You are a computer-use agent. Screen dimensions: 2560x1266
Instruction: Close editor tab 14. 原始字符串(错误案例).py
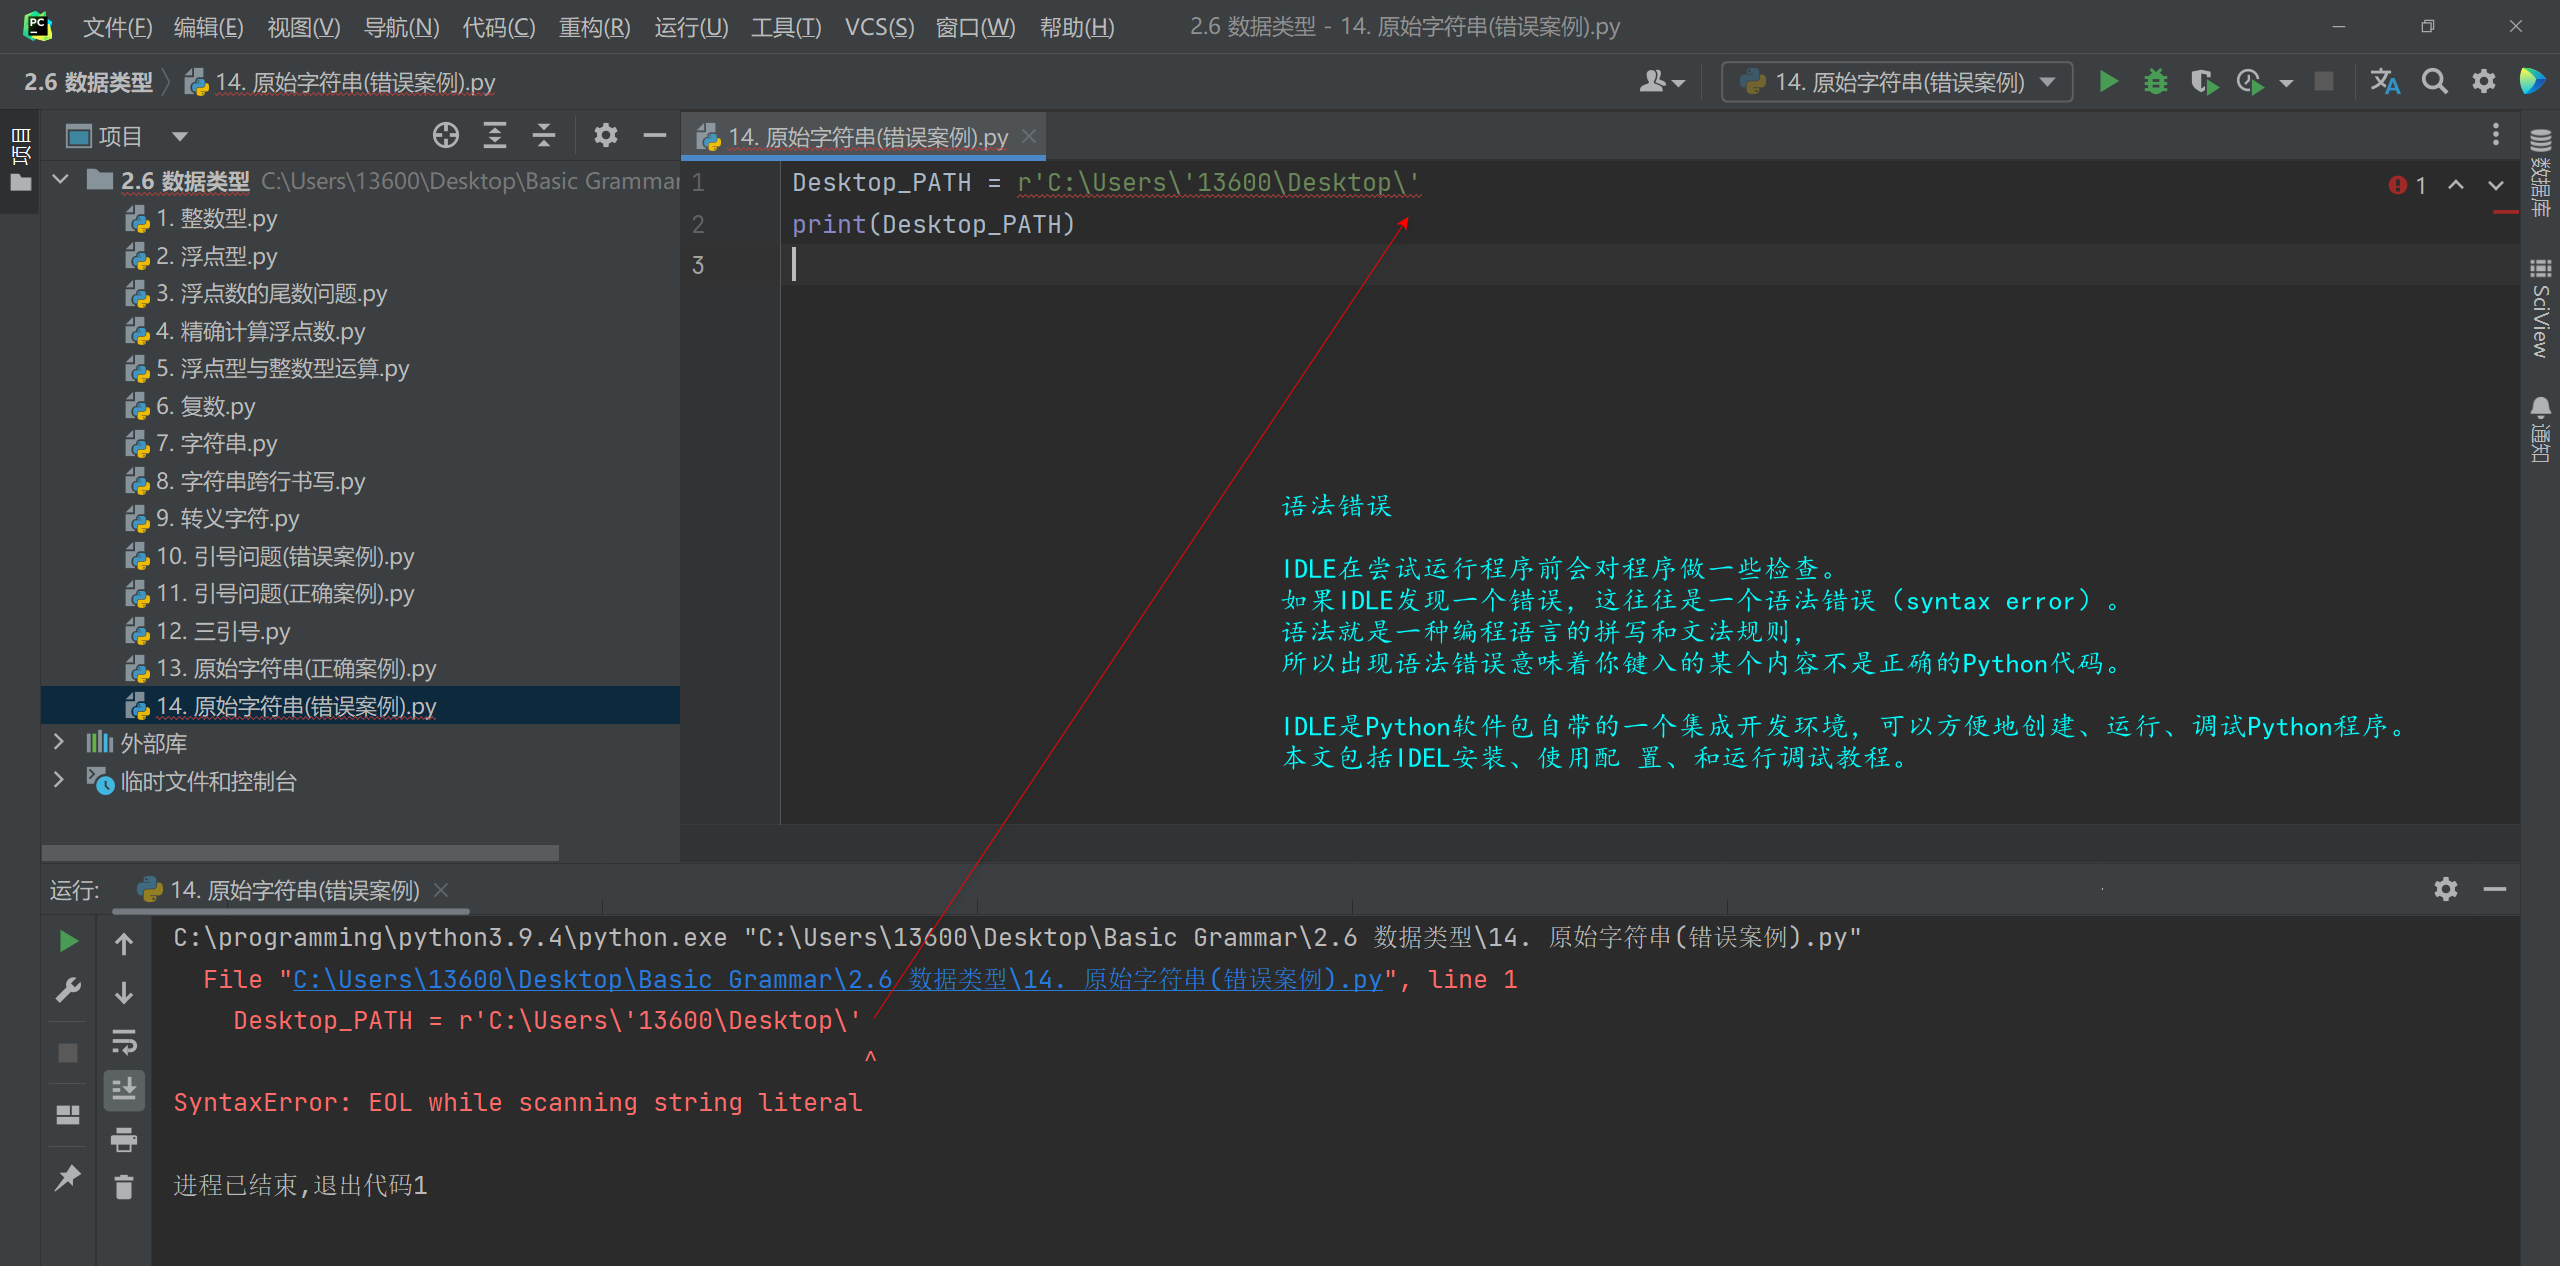[1029, 136]
